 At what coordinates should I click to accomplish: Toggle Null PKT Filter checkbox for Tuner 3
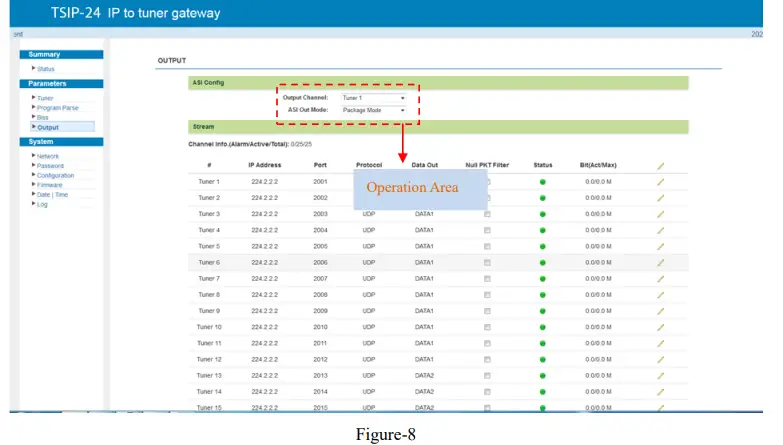click(x=487, y=214)
